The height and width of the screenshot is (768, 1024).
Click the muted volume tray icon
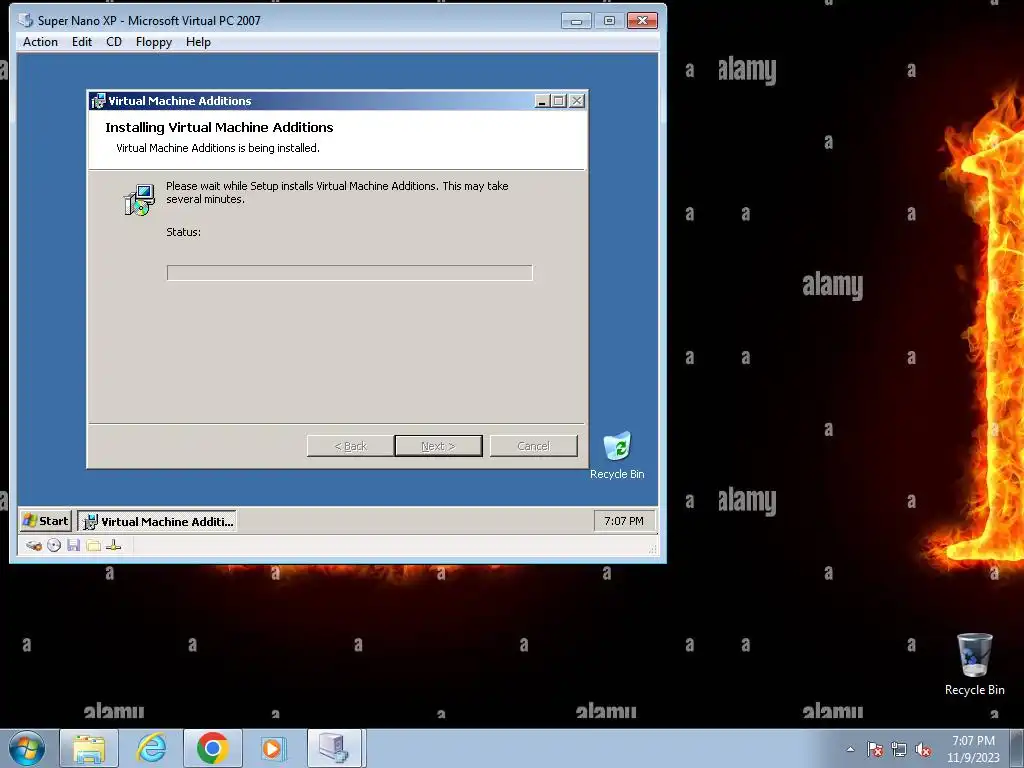(923, 750)
